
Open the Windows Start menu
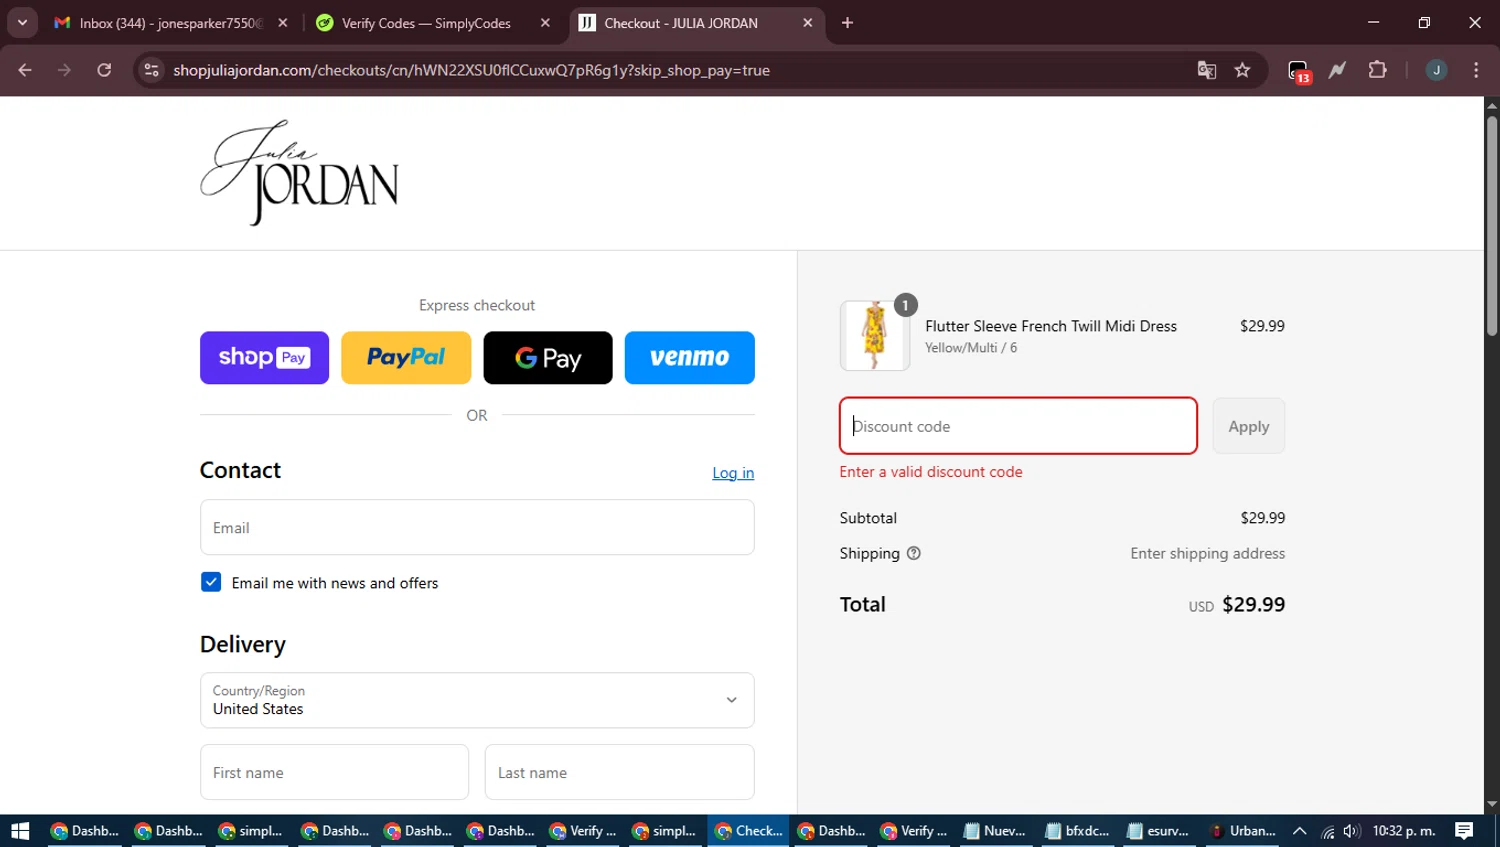click(x=20, y=831)
